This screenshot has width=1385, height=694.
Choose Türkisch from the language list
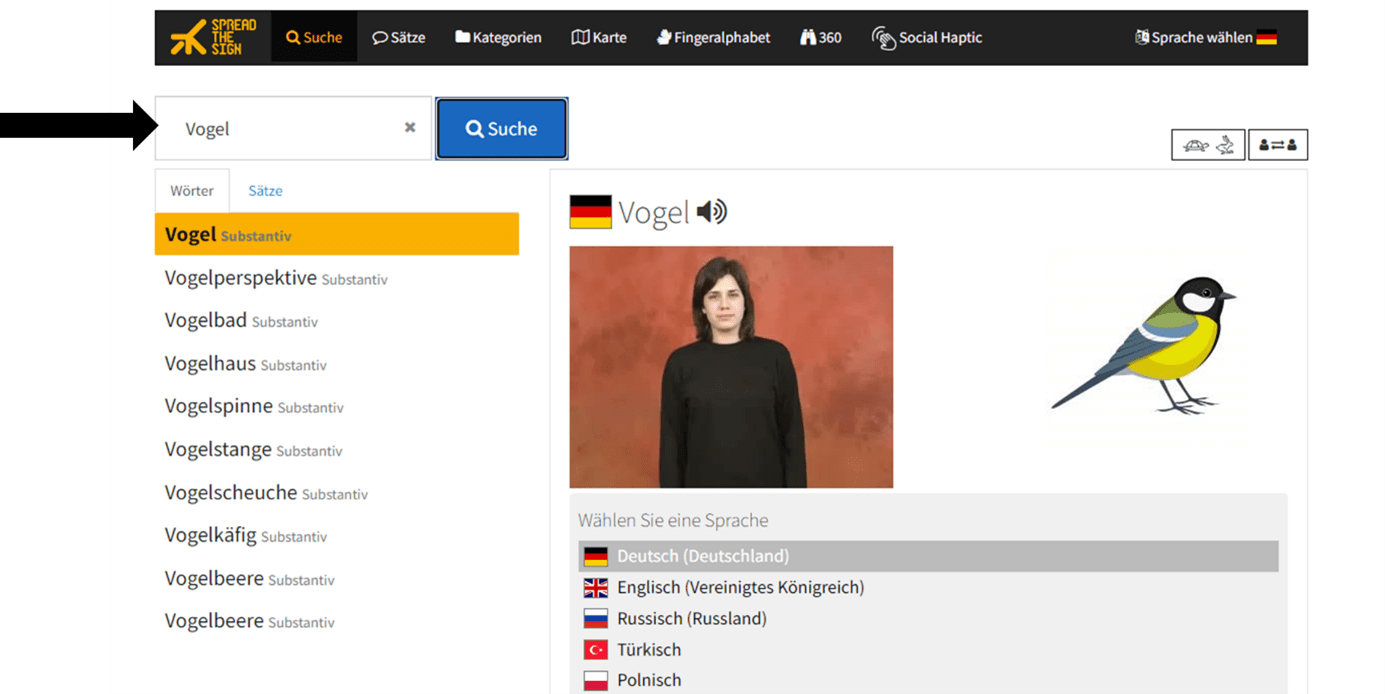coord(648,650)
